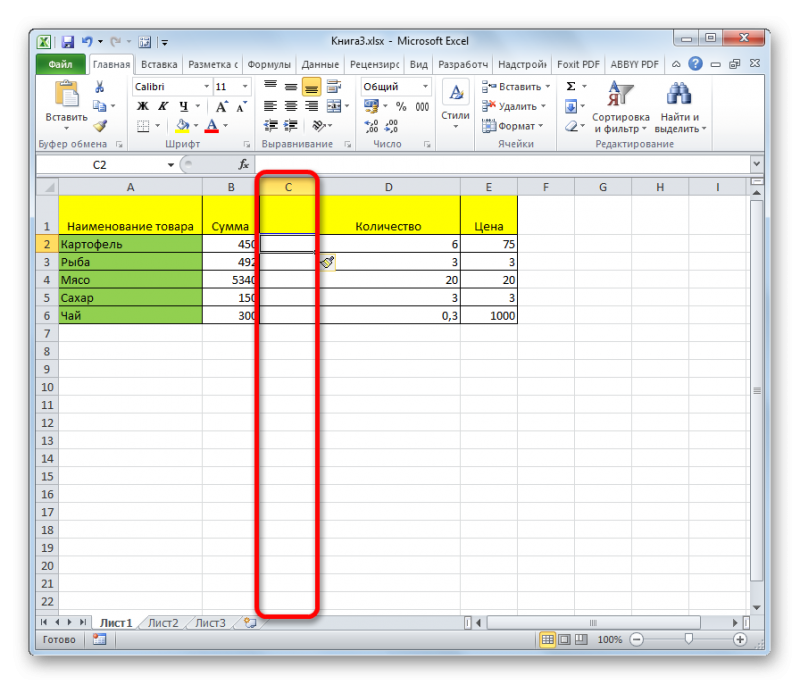The height and width of the screenshot is (685, 800).
Task: Select cell with Картофель
Action: tap(131, 244)
